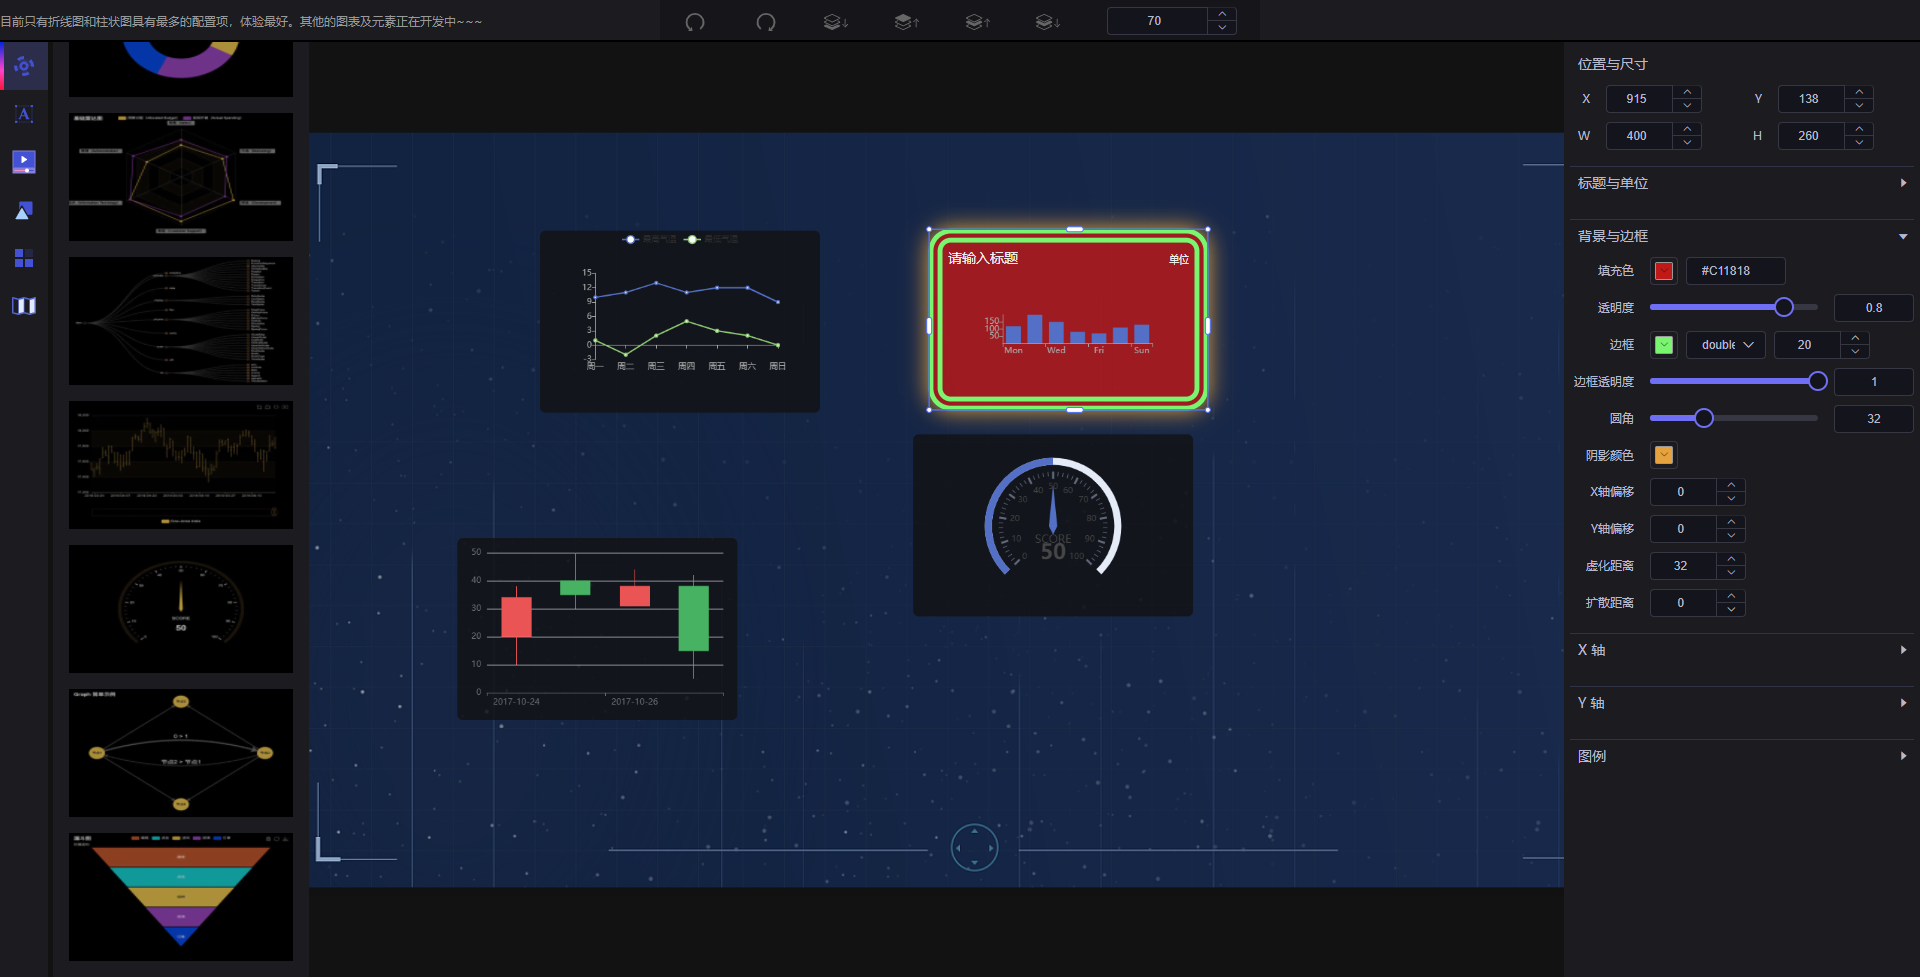The height and width of the screenshot is (977, 1920).
Task: Increment the 扩散距离 spread value
Action: click(1731, 596)
